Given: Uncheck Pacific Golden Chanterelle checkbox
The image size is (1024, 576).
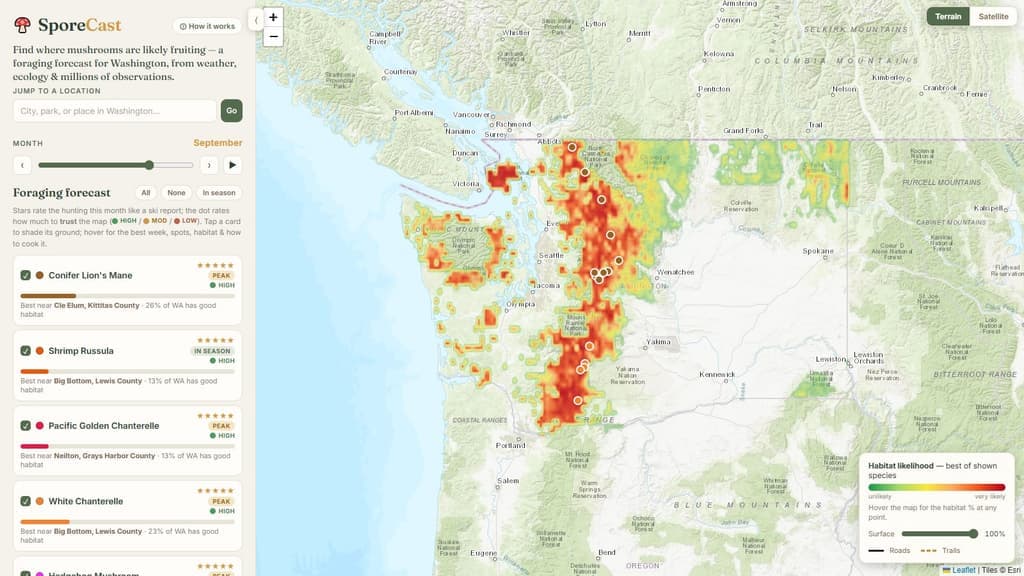Looking at the screenshot, I should pos(25,426).
